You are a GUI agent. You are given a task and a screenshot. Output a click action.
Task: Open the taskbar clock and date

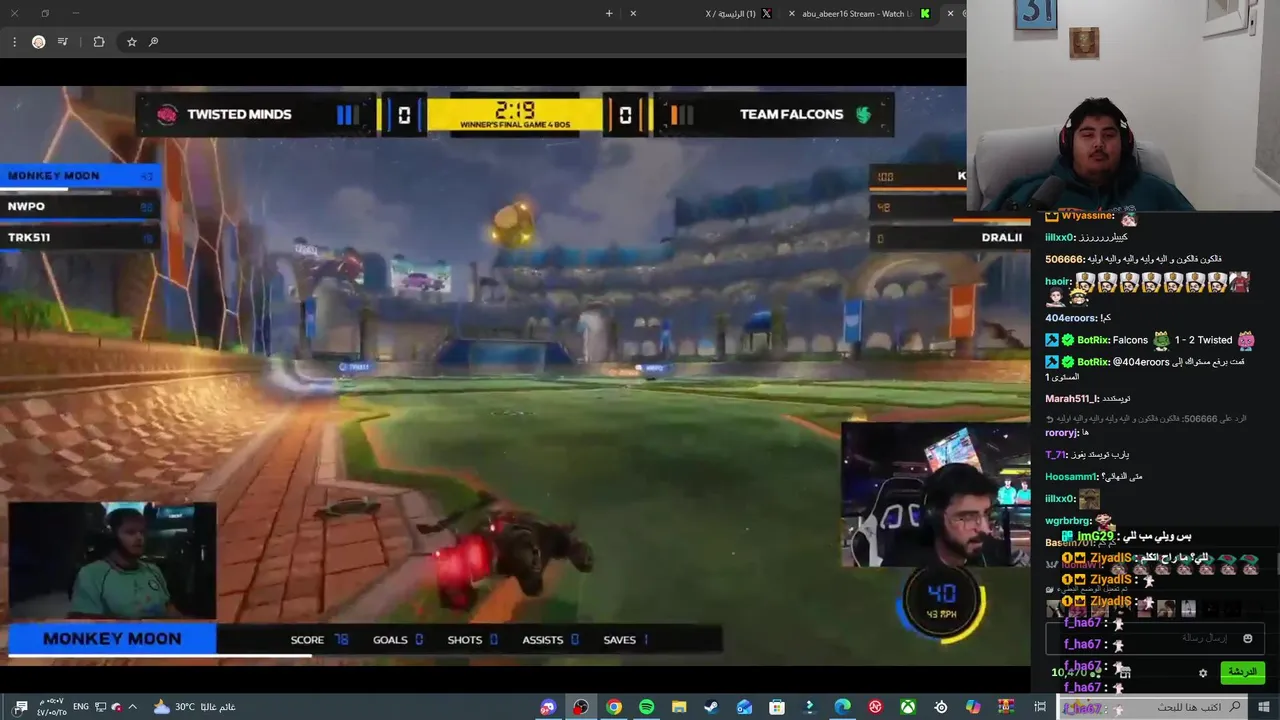(x=52, y=707)
